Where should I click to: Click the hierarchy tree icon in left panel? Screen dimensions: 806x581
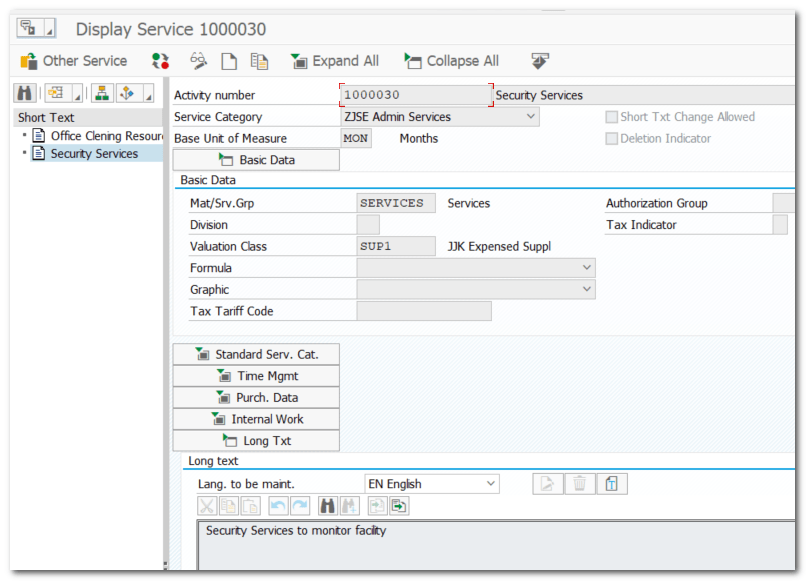click(101, 93)
